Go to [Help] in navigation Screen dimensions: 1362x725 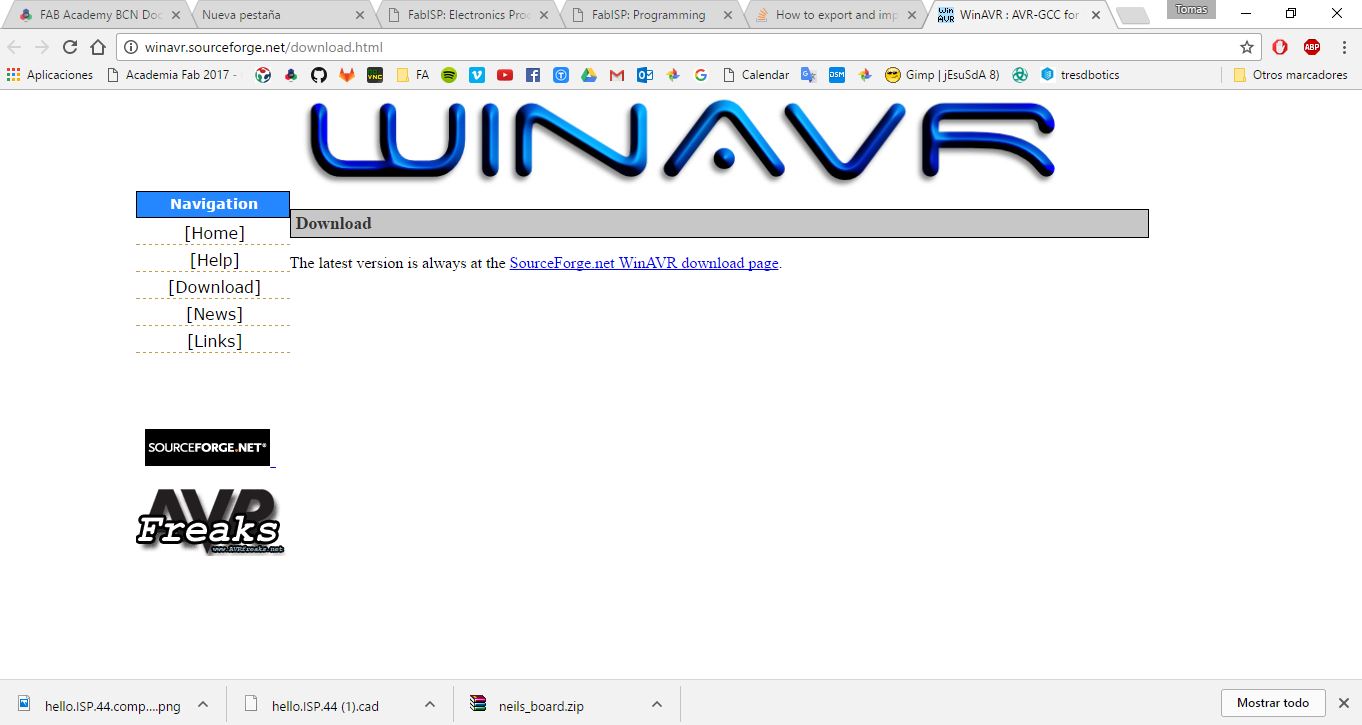[x=214, y=260]
